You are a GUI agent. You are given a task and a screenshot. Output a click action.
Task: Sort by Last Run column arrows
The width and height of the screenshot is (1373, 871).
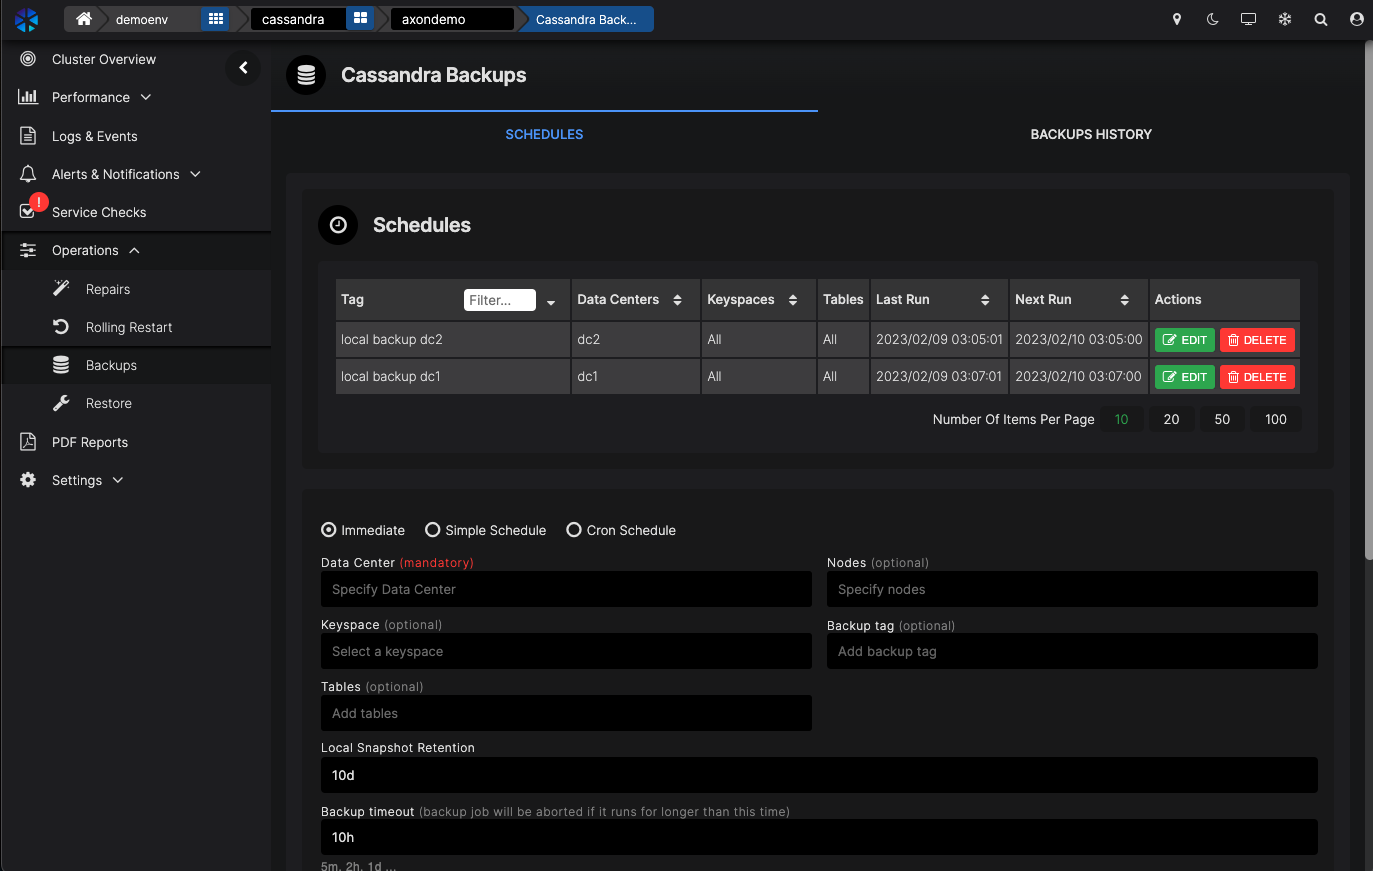point(985,300)
